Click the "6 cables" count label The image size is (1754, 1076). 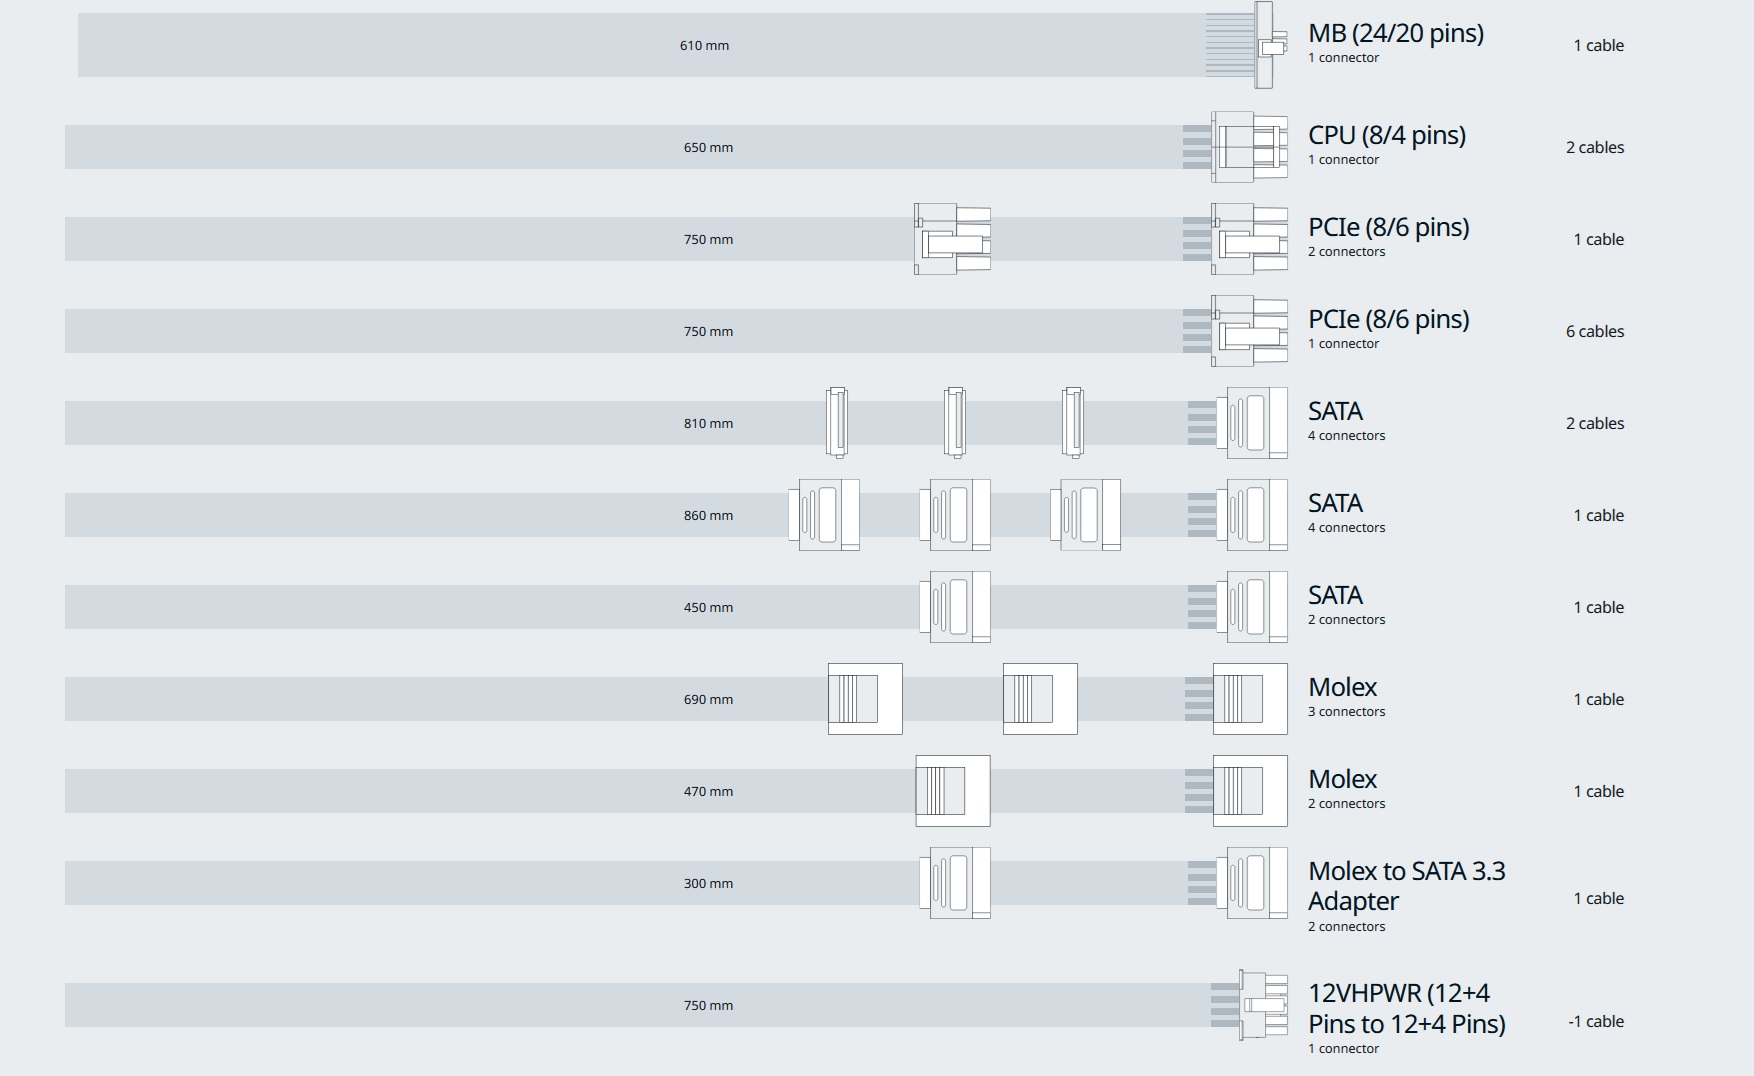click(x=1594, y=331)
